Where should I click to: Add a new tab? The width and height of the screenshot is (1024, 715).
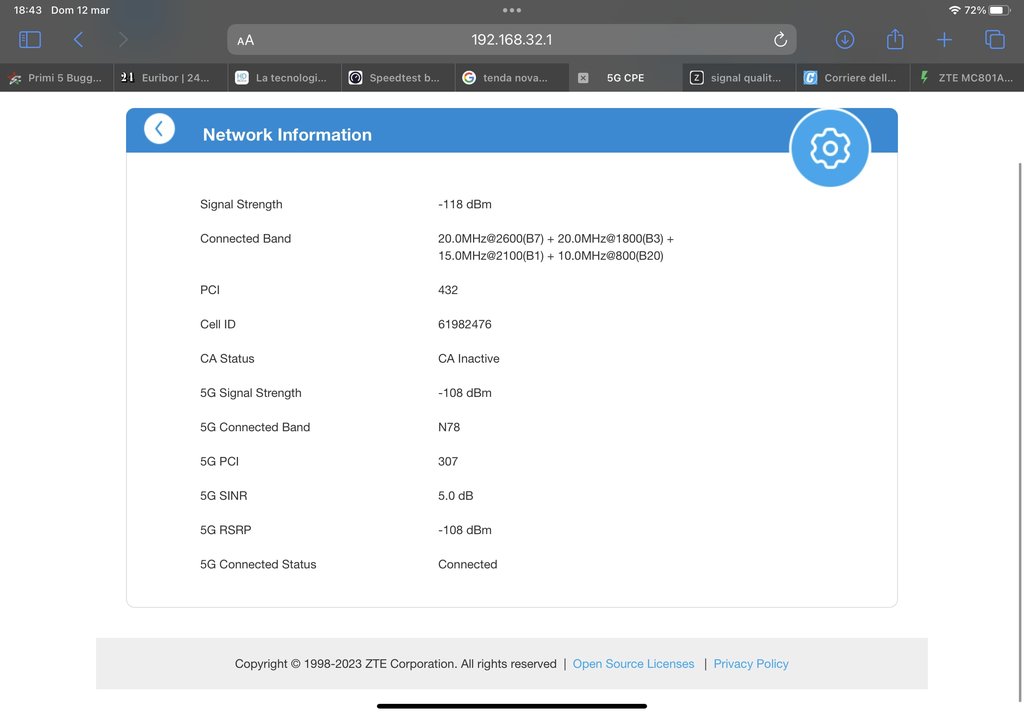(944, 40)
